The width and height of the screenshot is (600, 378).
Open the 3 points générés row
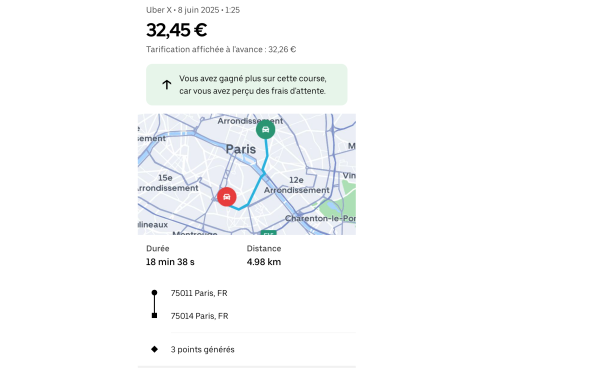click(x=247, y=349)
